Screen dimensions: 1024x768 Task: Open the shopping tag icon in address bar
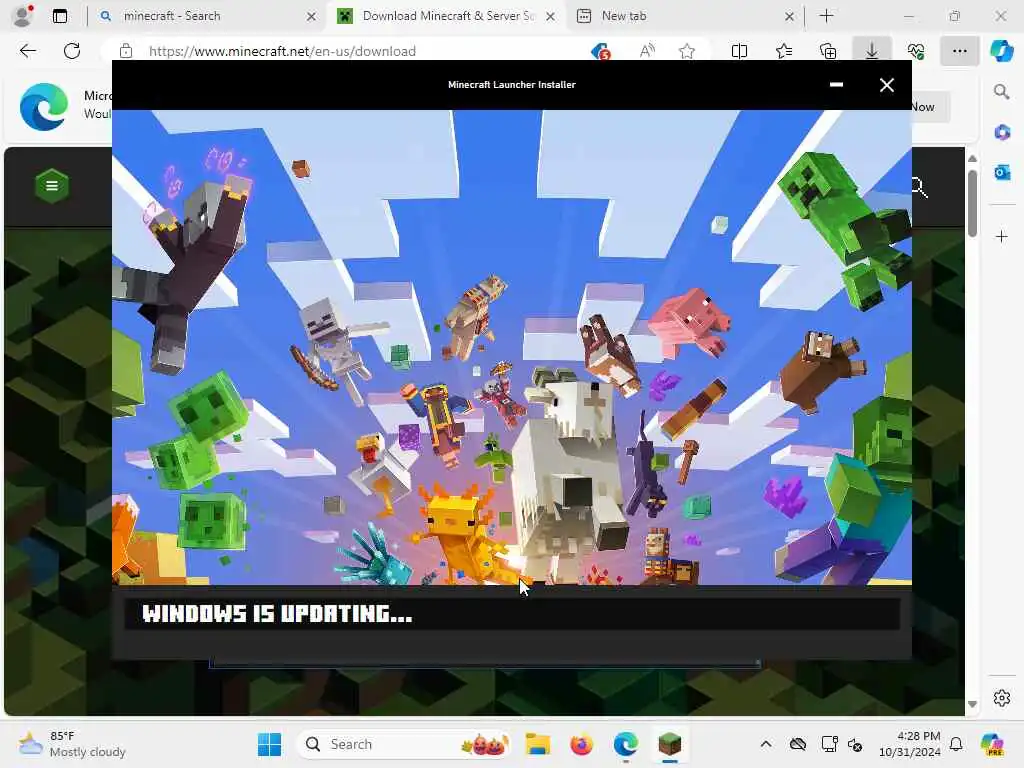(x=600, y=51)
